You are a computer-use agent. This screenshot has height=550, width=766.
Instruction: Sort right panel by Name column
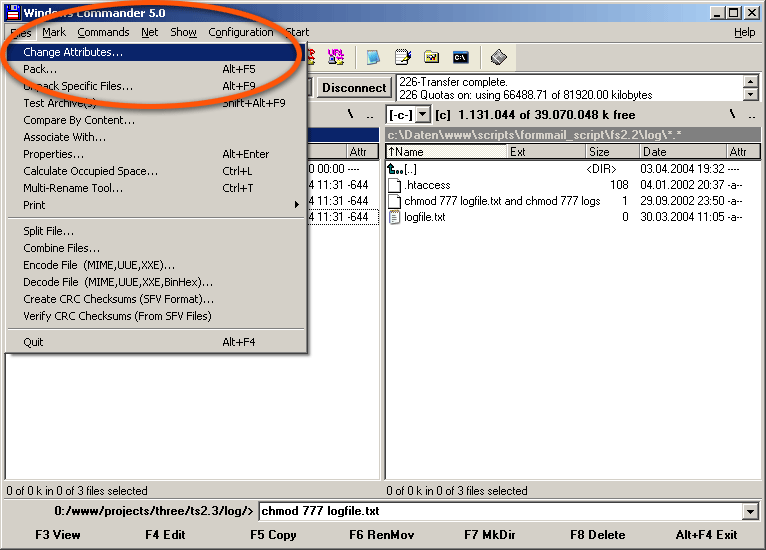[446, 152]
